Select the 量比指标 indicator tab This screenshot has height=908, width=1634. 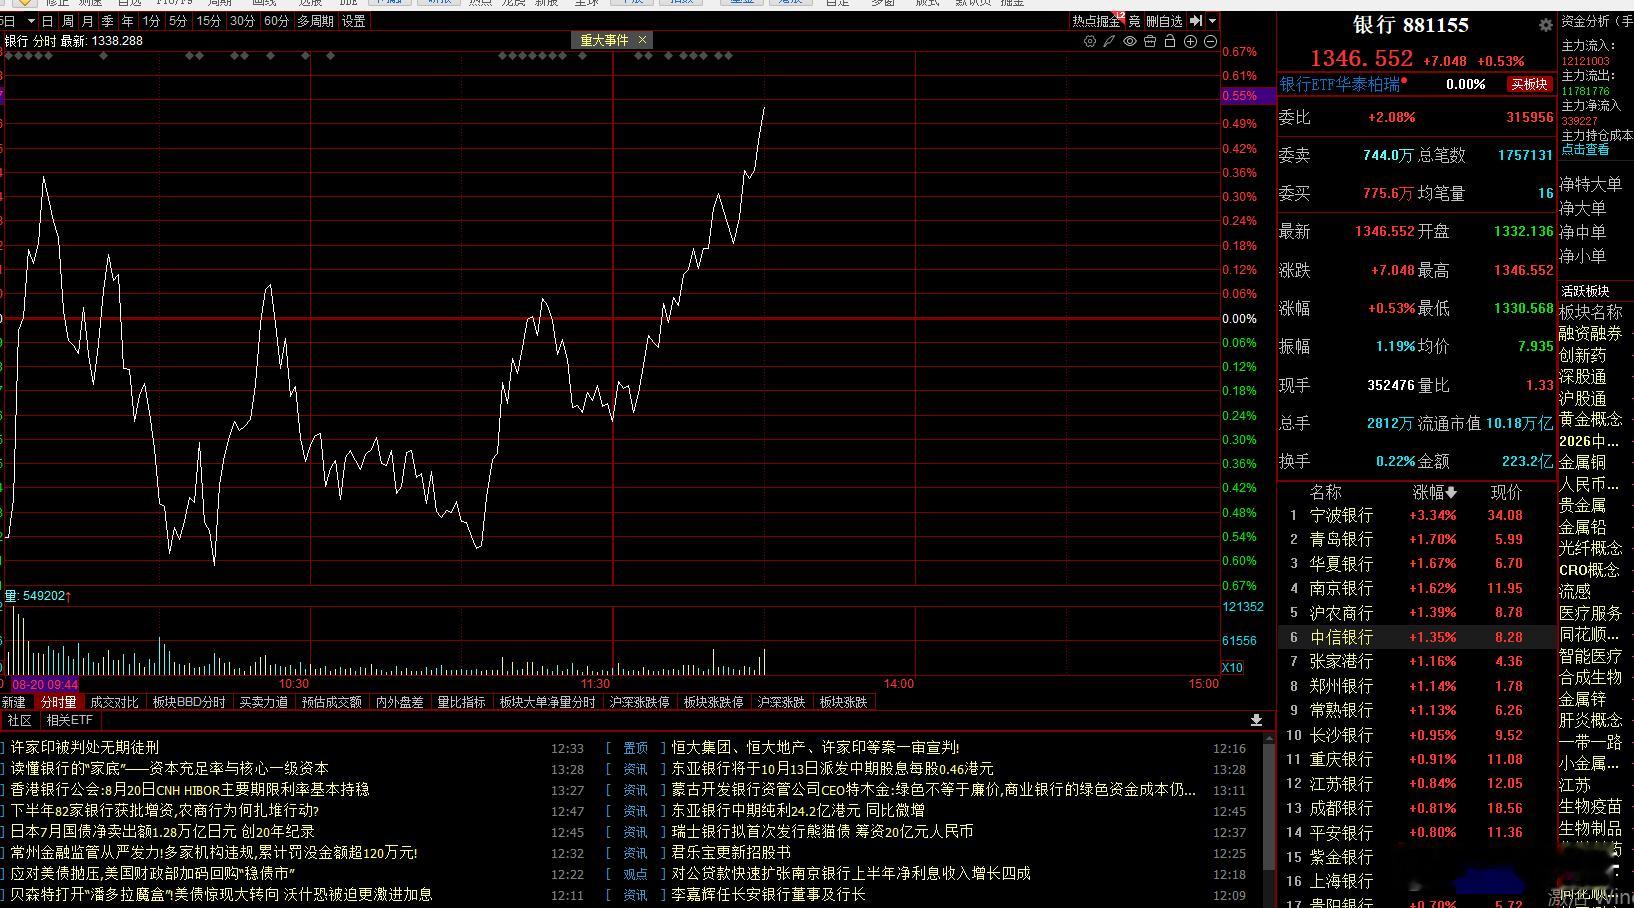[x=461, y=702]
